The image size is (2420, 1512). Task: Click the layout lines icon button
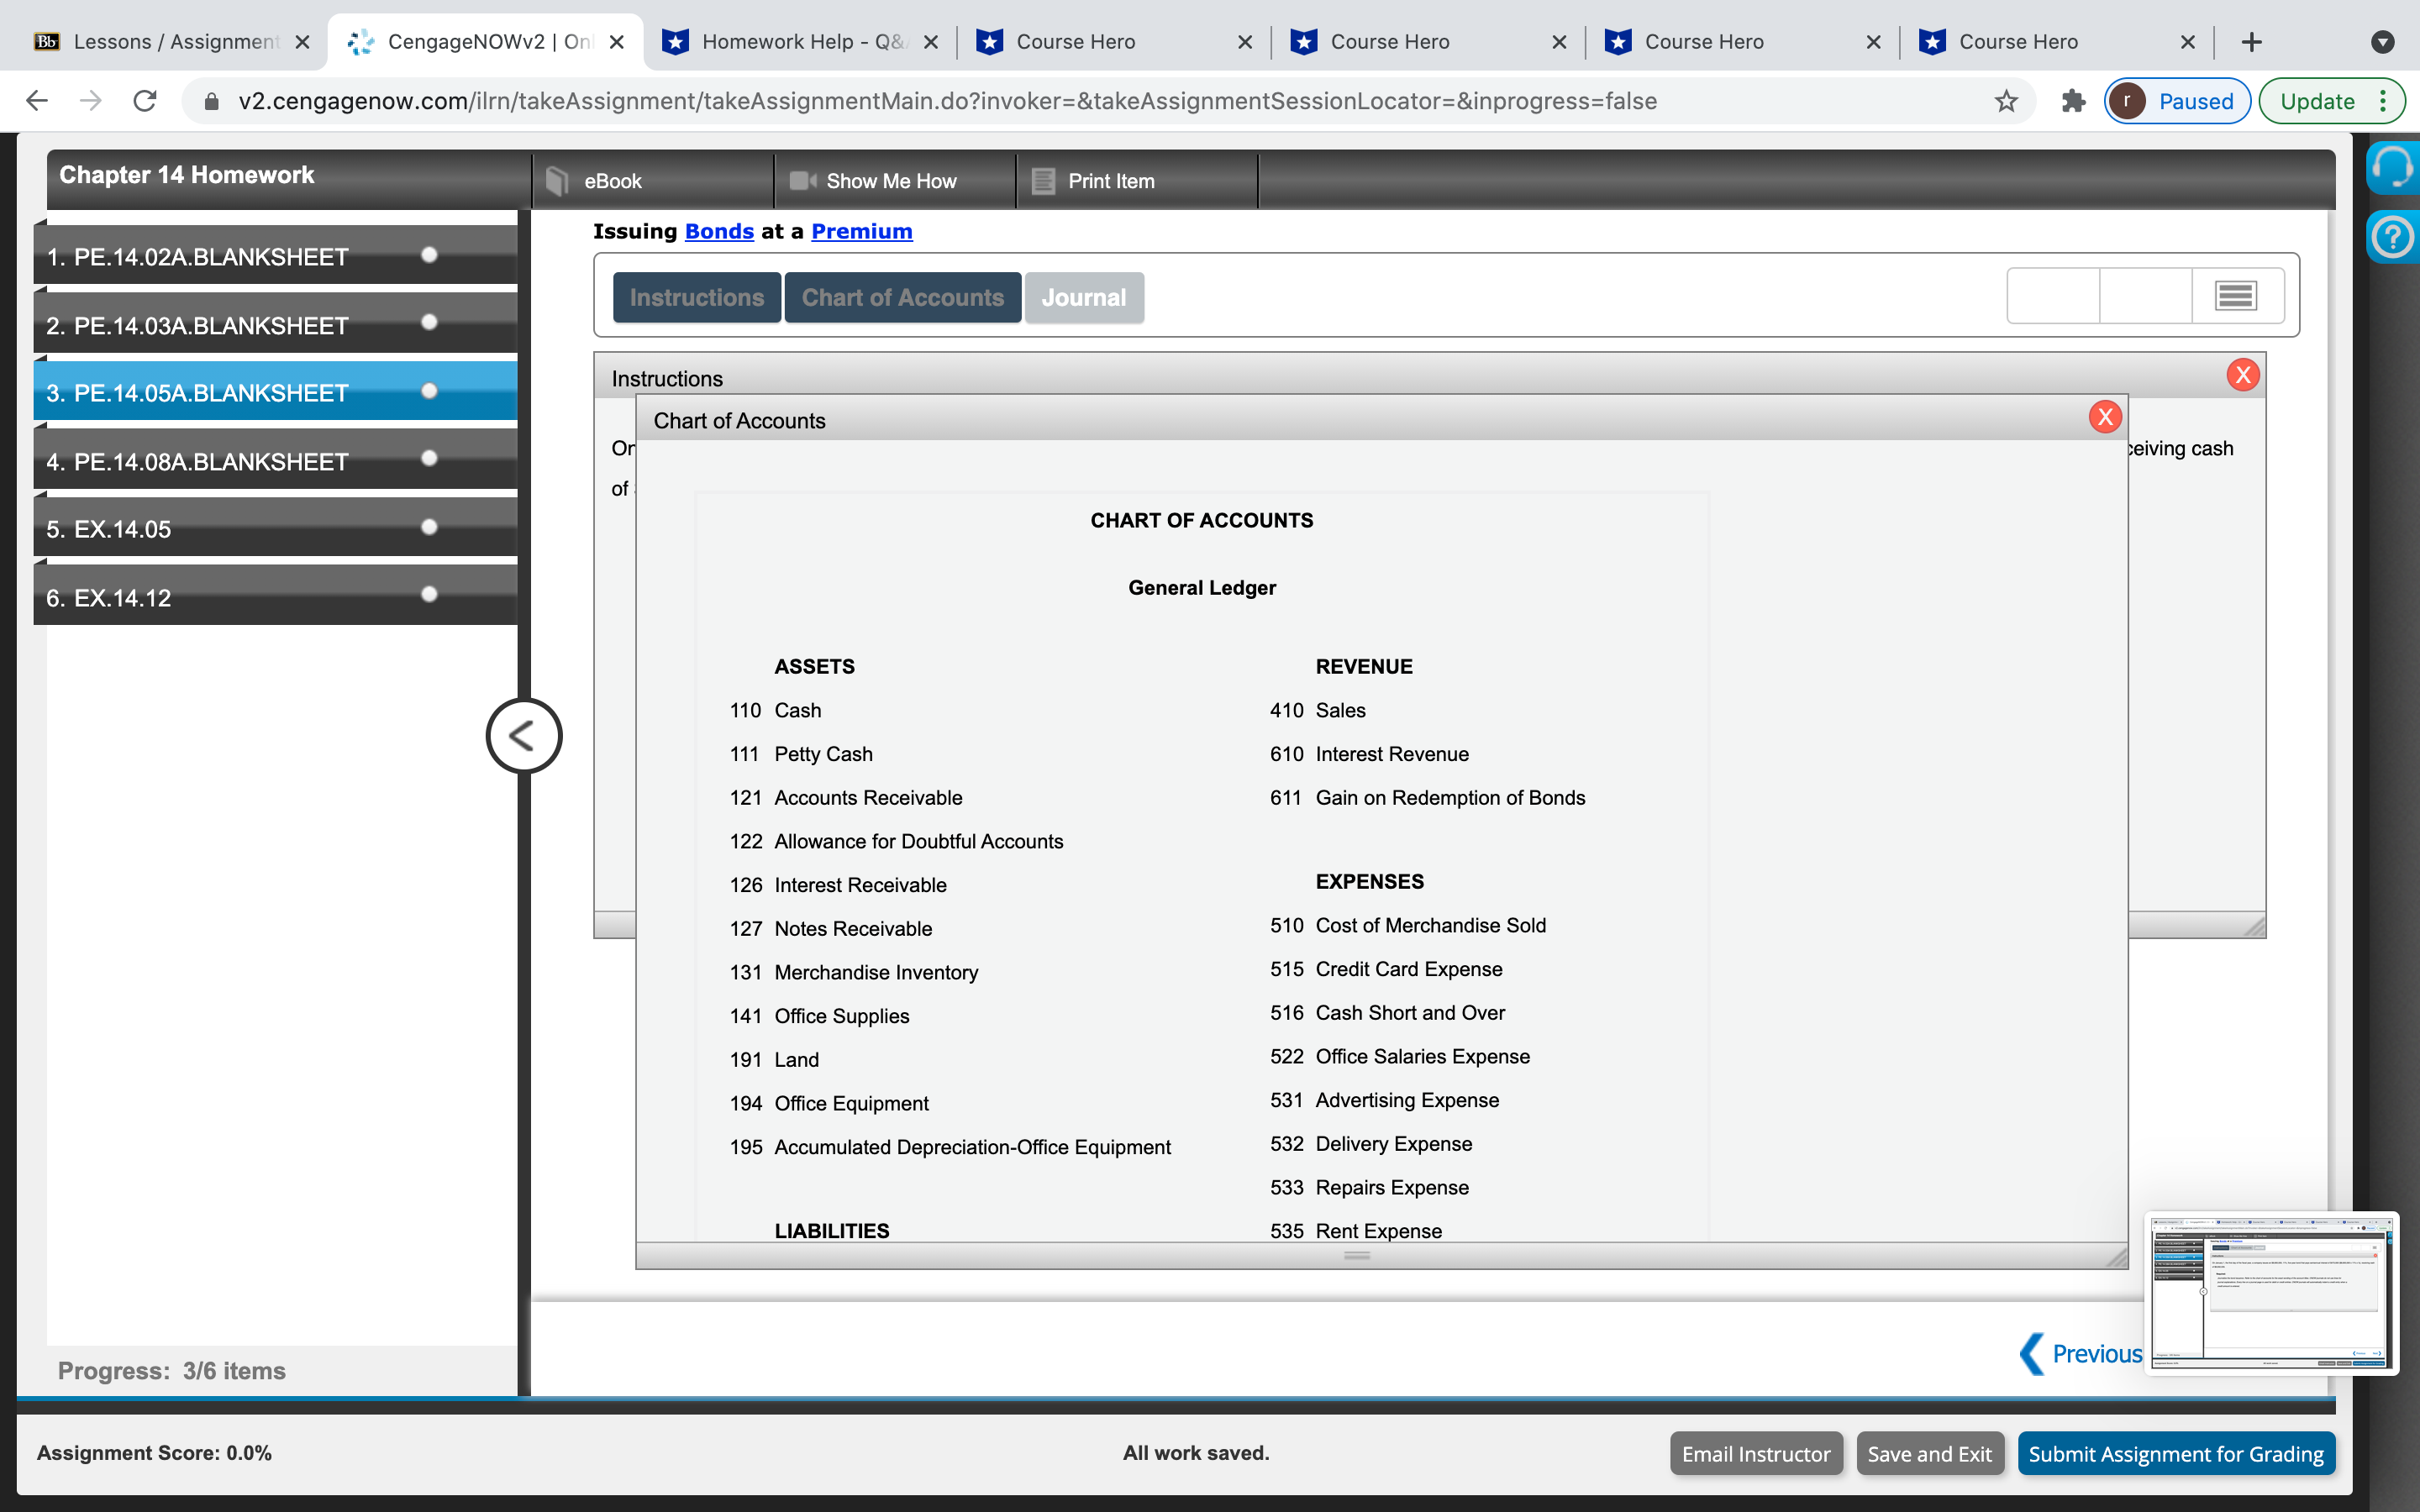(2236, 296)
